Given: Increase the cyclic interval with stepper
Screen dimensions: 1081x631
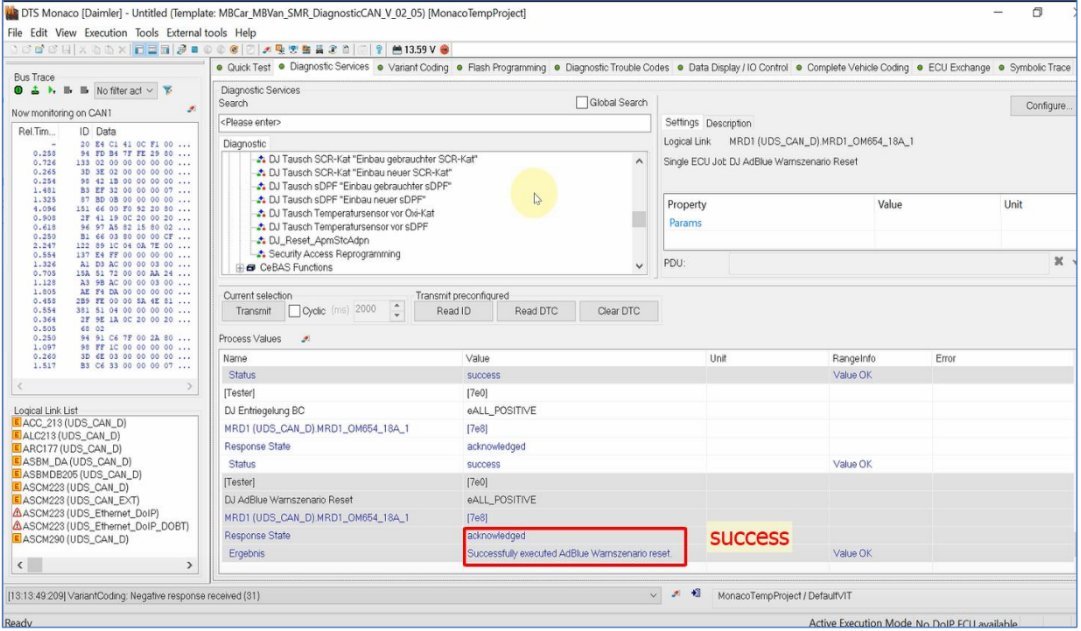Looking at the screenshot, I should click(397, 306).
